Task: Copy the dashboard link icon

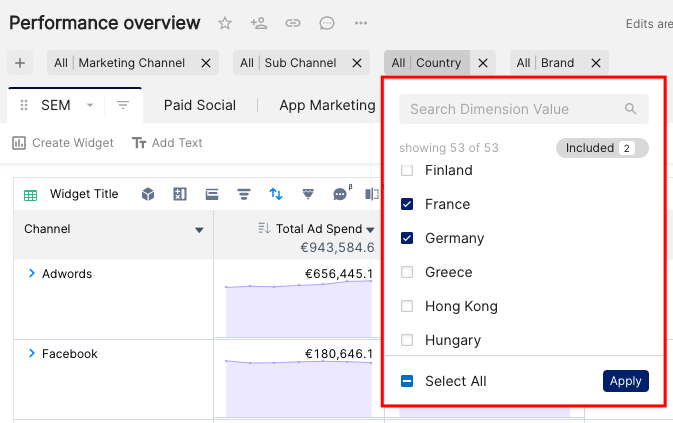Action: click(x=293, y=23)
